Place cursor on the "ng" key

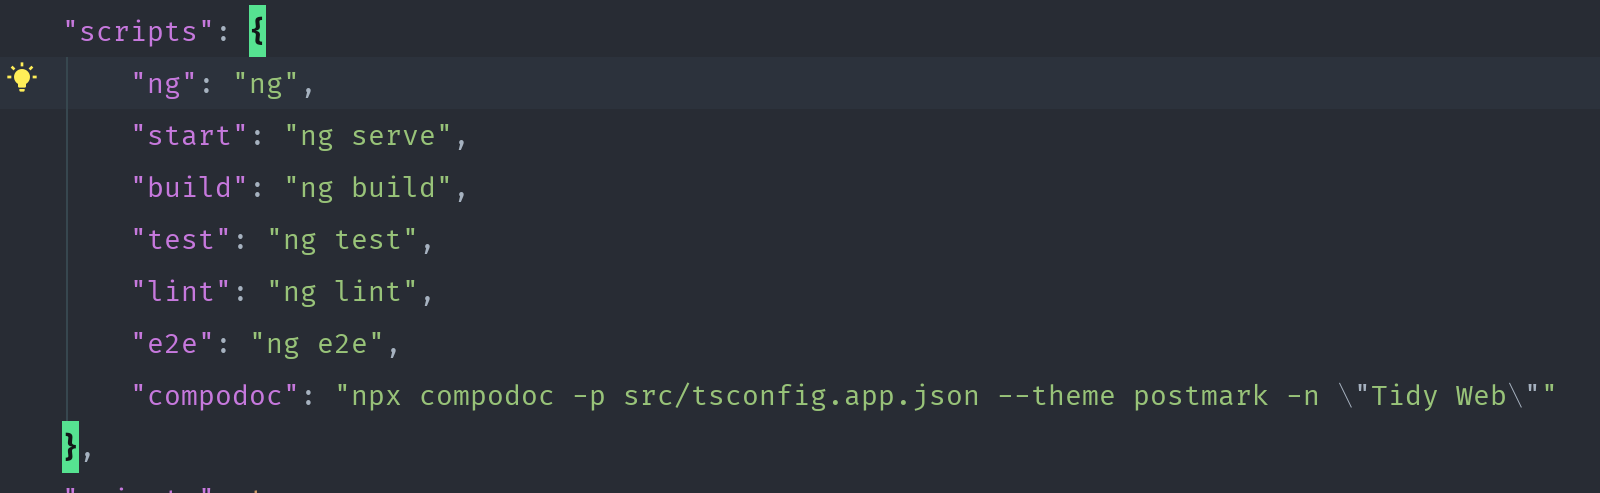point(164,84)
